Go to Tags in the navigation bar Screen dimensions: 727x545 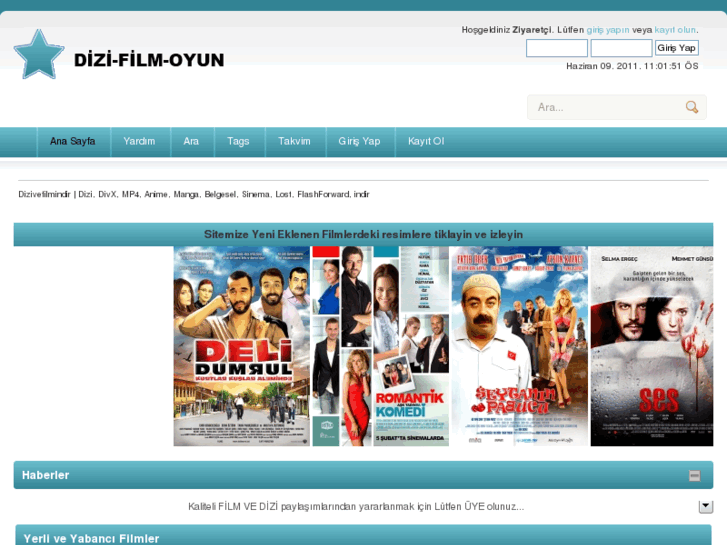click(x=238, y=141)
